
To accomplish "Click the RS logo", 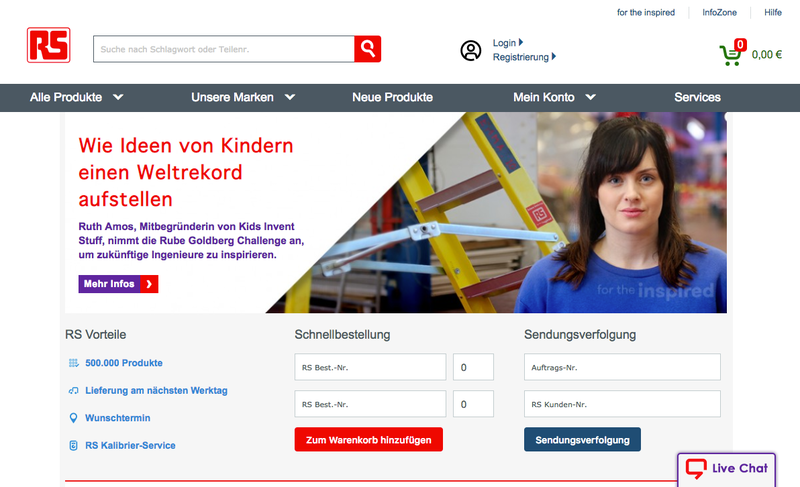I will [x=48, y=45].
